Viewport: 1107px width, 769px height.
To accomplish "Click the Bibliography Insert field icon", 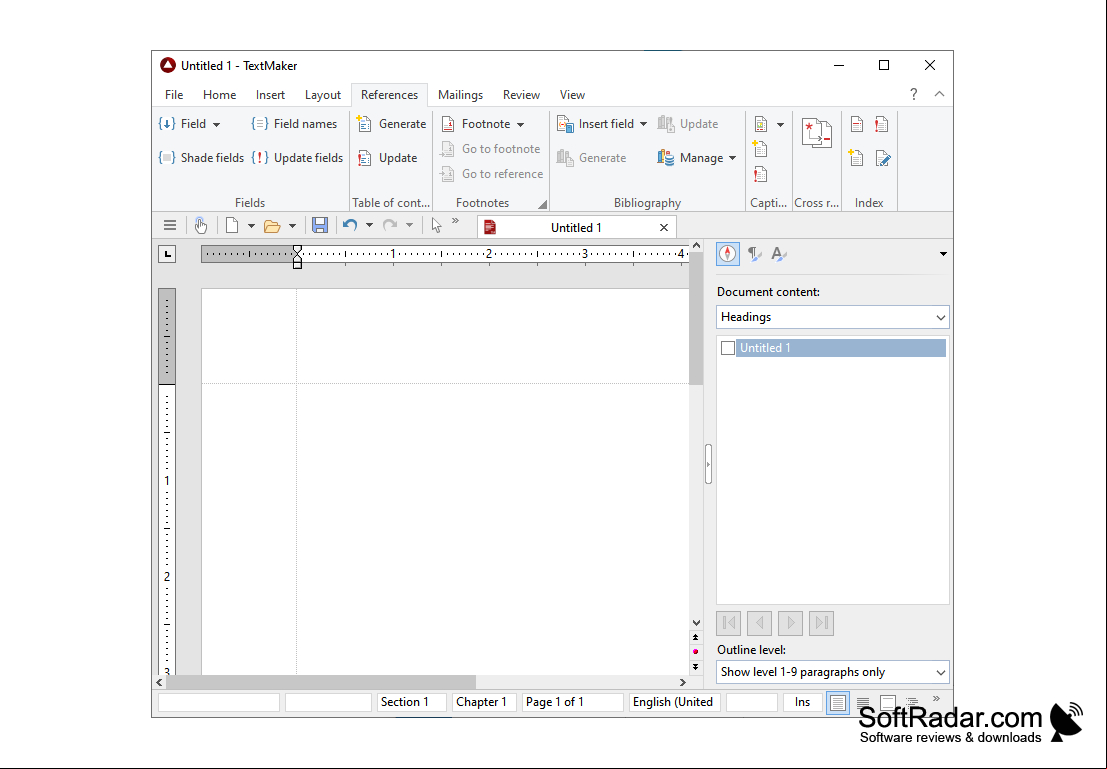I will tap(566, 124).
